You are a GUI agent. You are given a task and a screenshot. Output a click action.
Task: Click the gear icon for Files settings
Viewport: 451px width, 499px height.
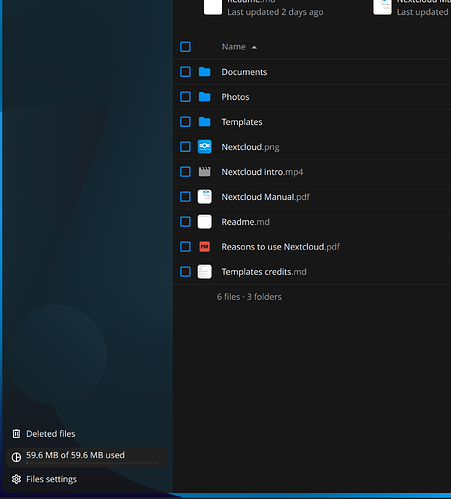pos(16,479)
